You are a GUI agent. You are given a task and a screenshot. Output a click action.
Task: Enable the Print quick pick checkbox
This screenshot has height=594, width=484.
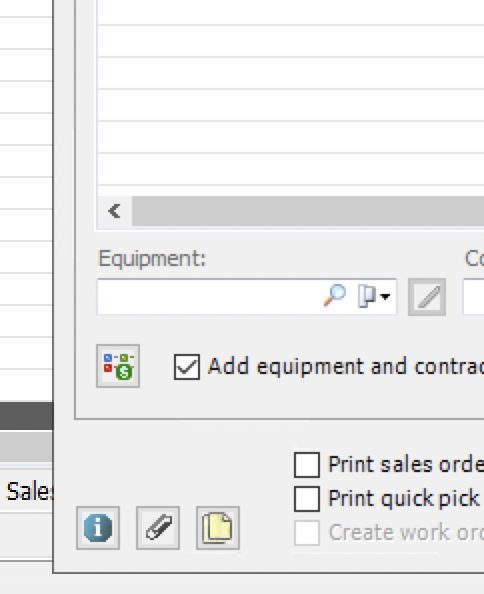(x=307, y=499)
